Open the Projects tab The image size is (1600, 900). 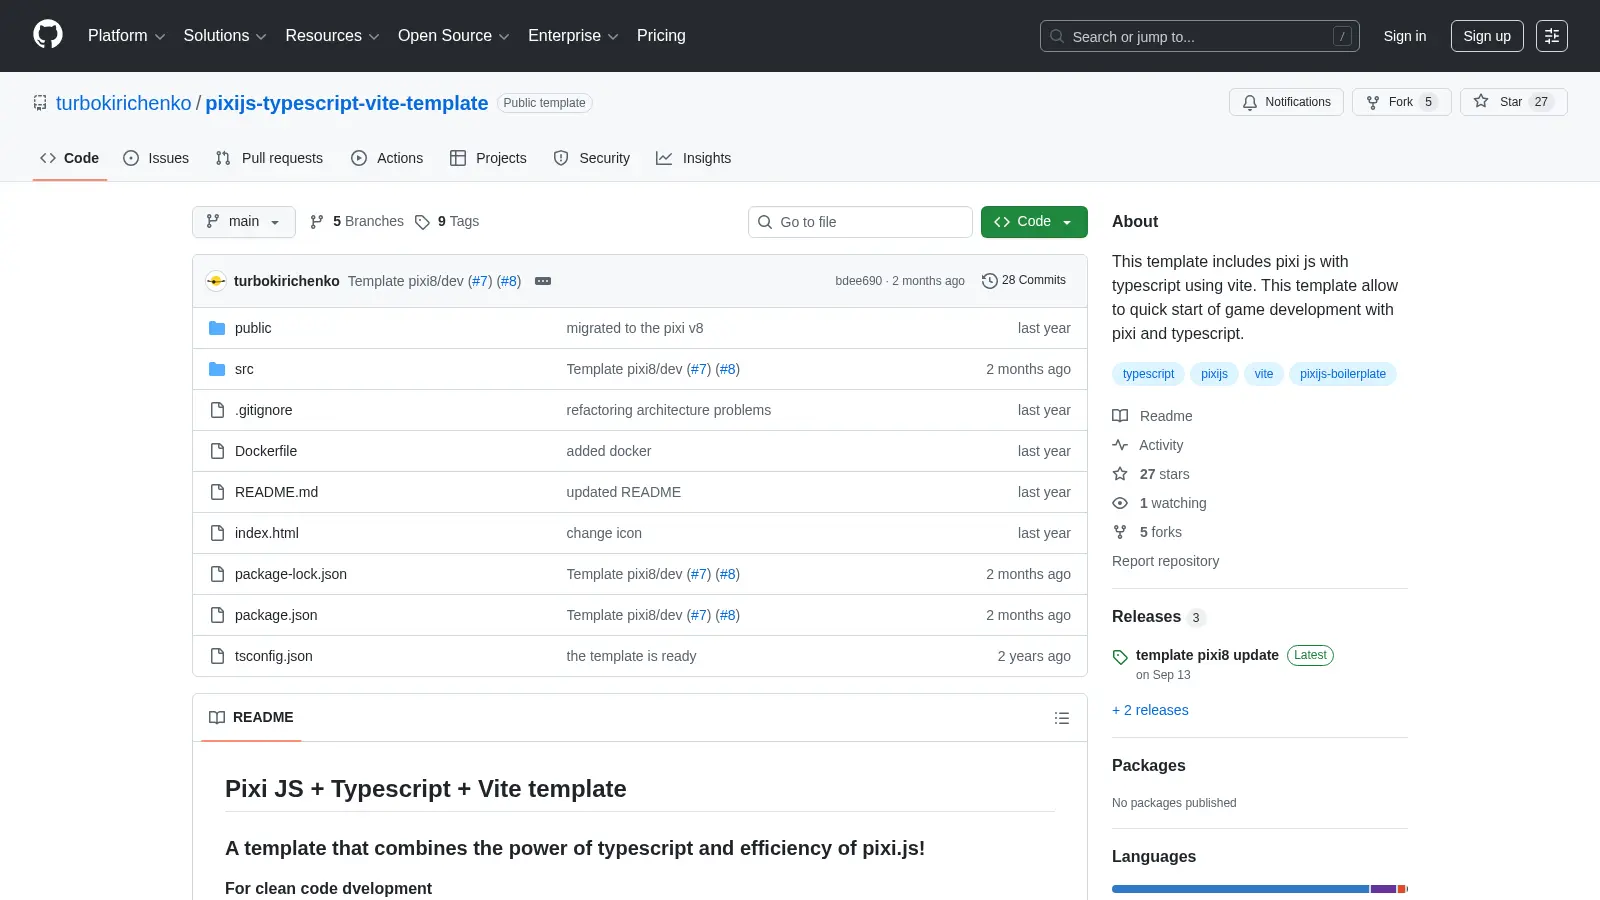click(488, 158)
